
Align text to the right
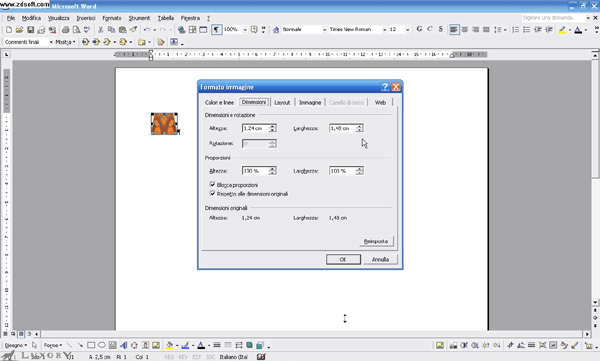pos(475,29)
